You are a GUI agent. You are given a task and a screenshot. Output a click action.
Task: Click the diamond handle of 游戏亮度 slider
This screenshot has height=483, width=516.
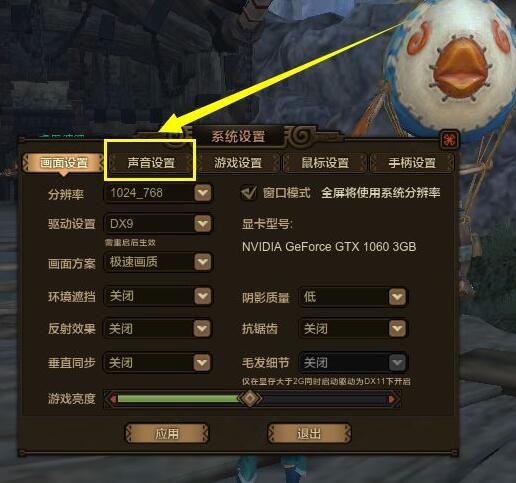click(x=250, y=398)
